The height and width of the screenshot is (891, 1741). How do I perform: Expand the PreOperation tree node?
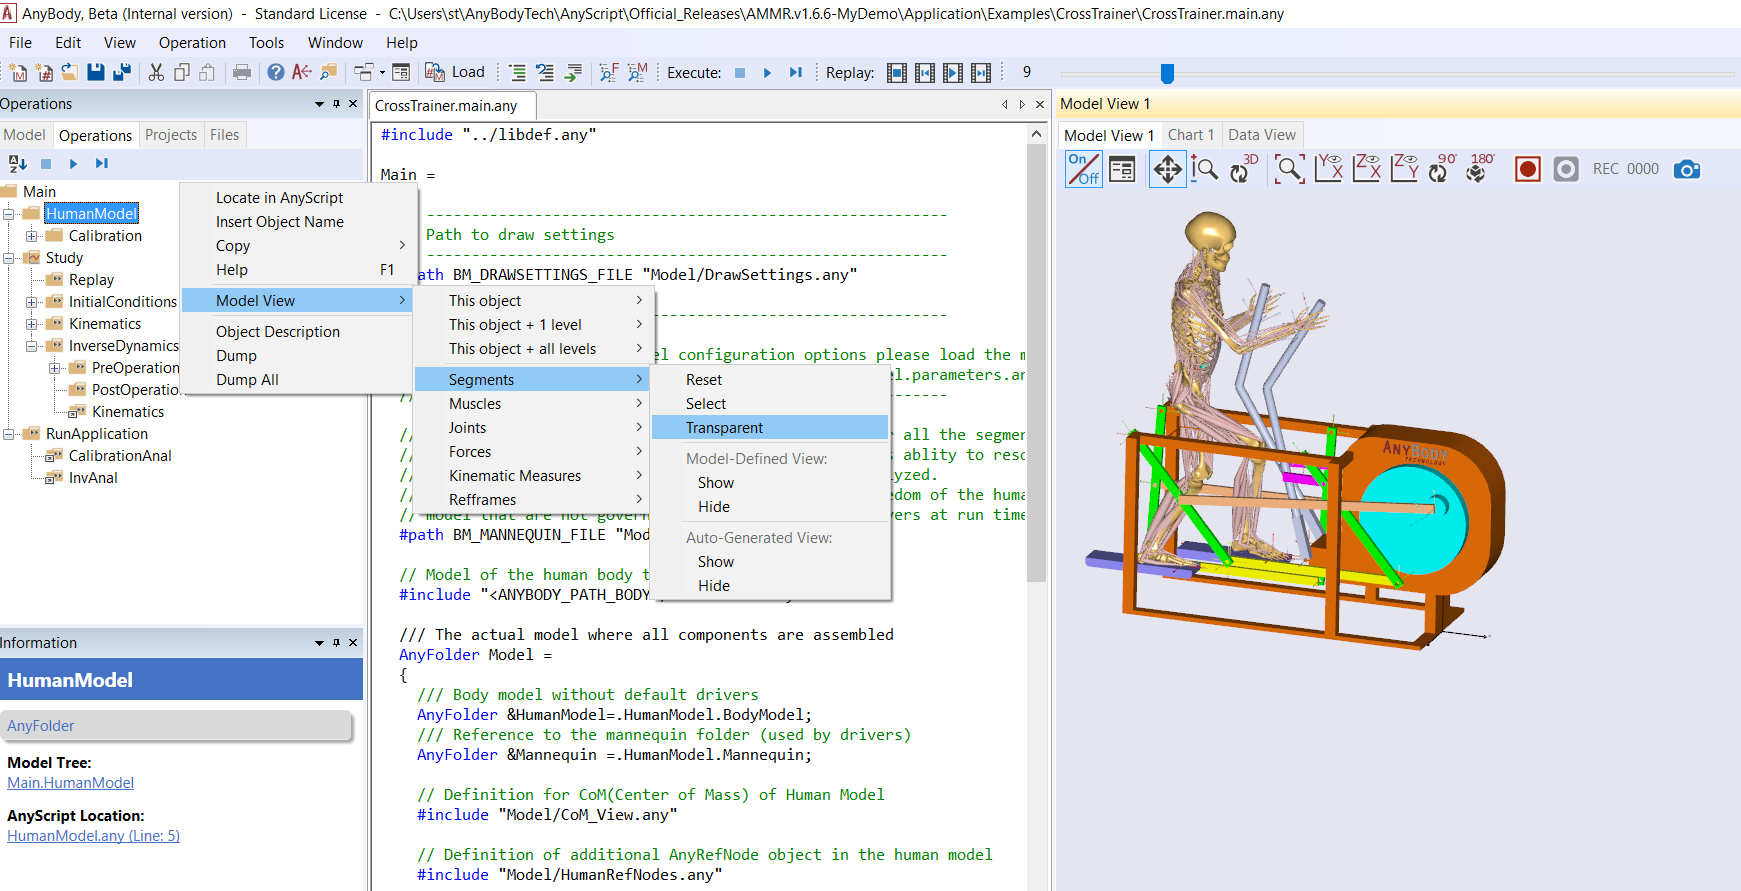[55, 368]
